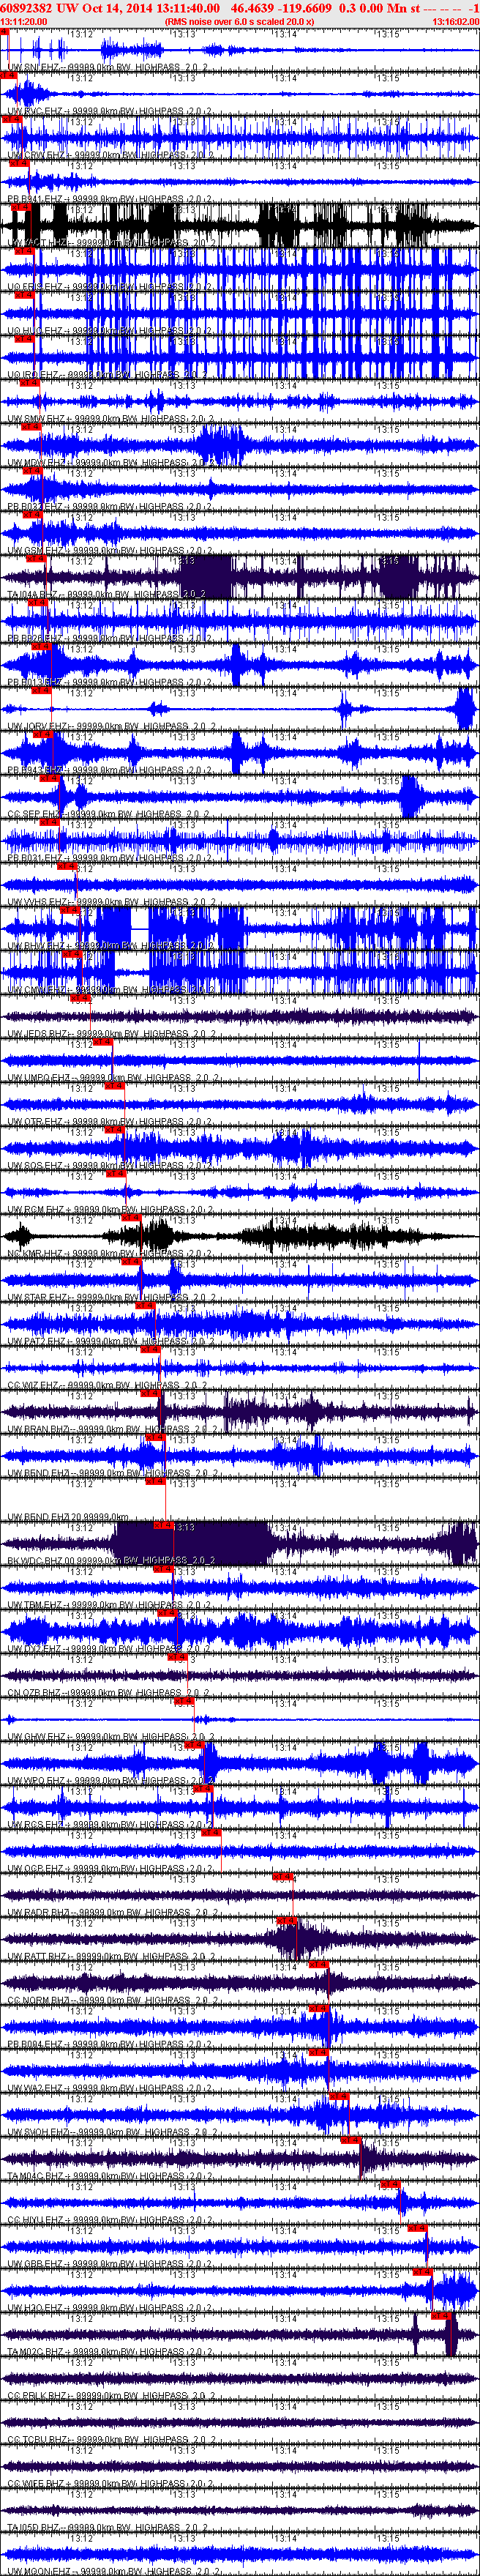This screenshot has width=480, height=2576.
Task: Click the start time 13:11:20.00 label
Action: pos(24,21)
